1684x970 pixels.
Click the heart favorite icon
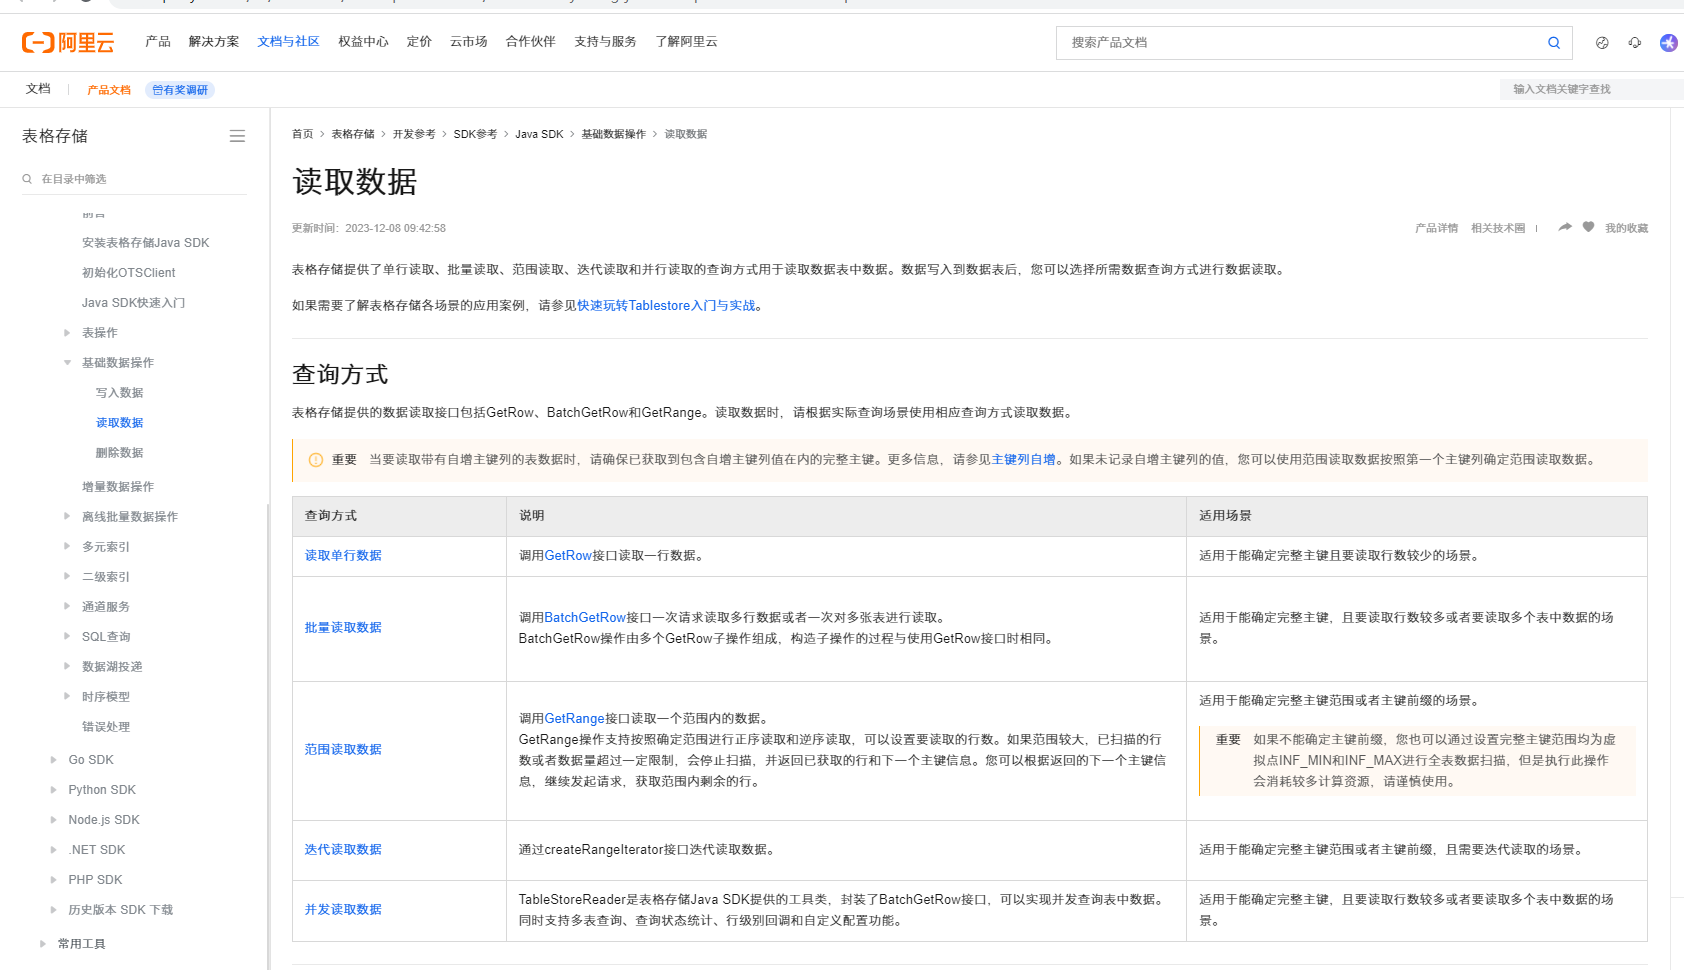(1588, 228)
